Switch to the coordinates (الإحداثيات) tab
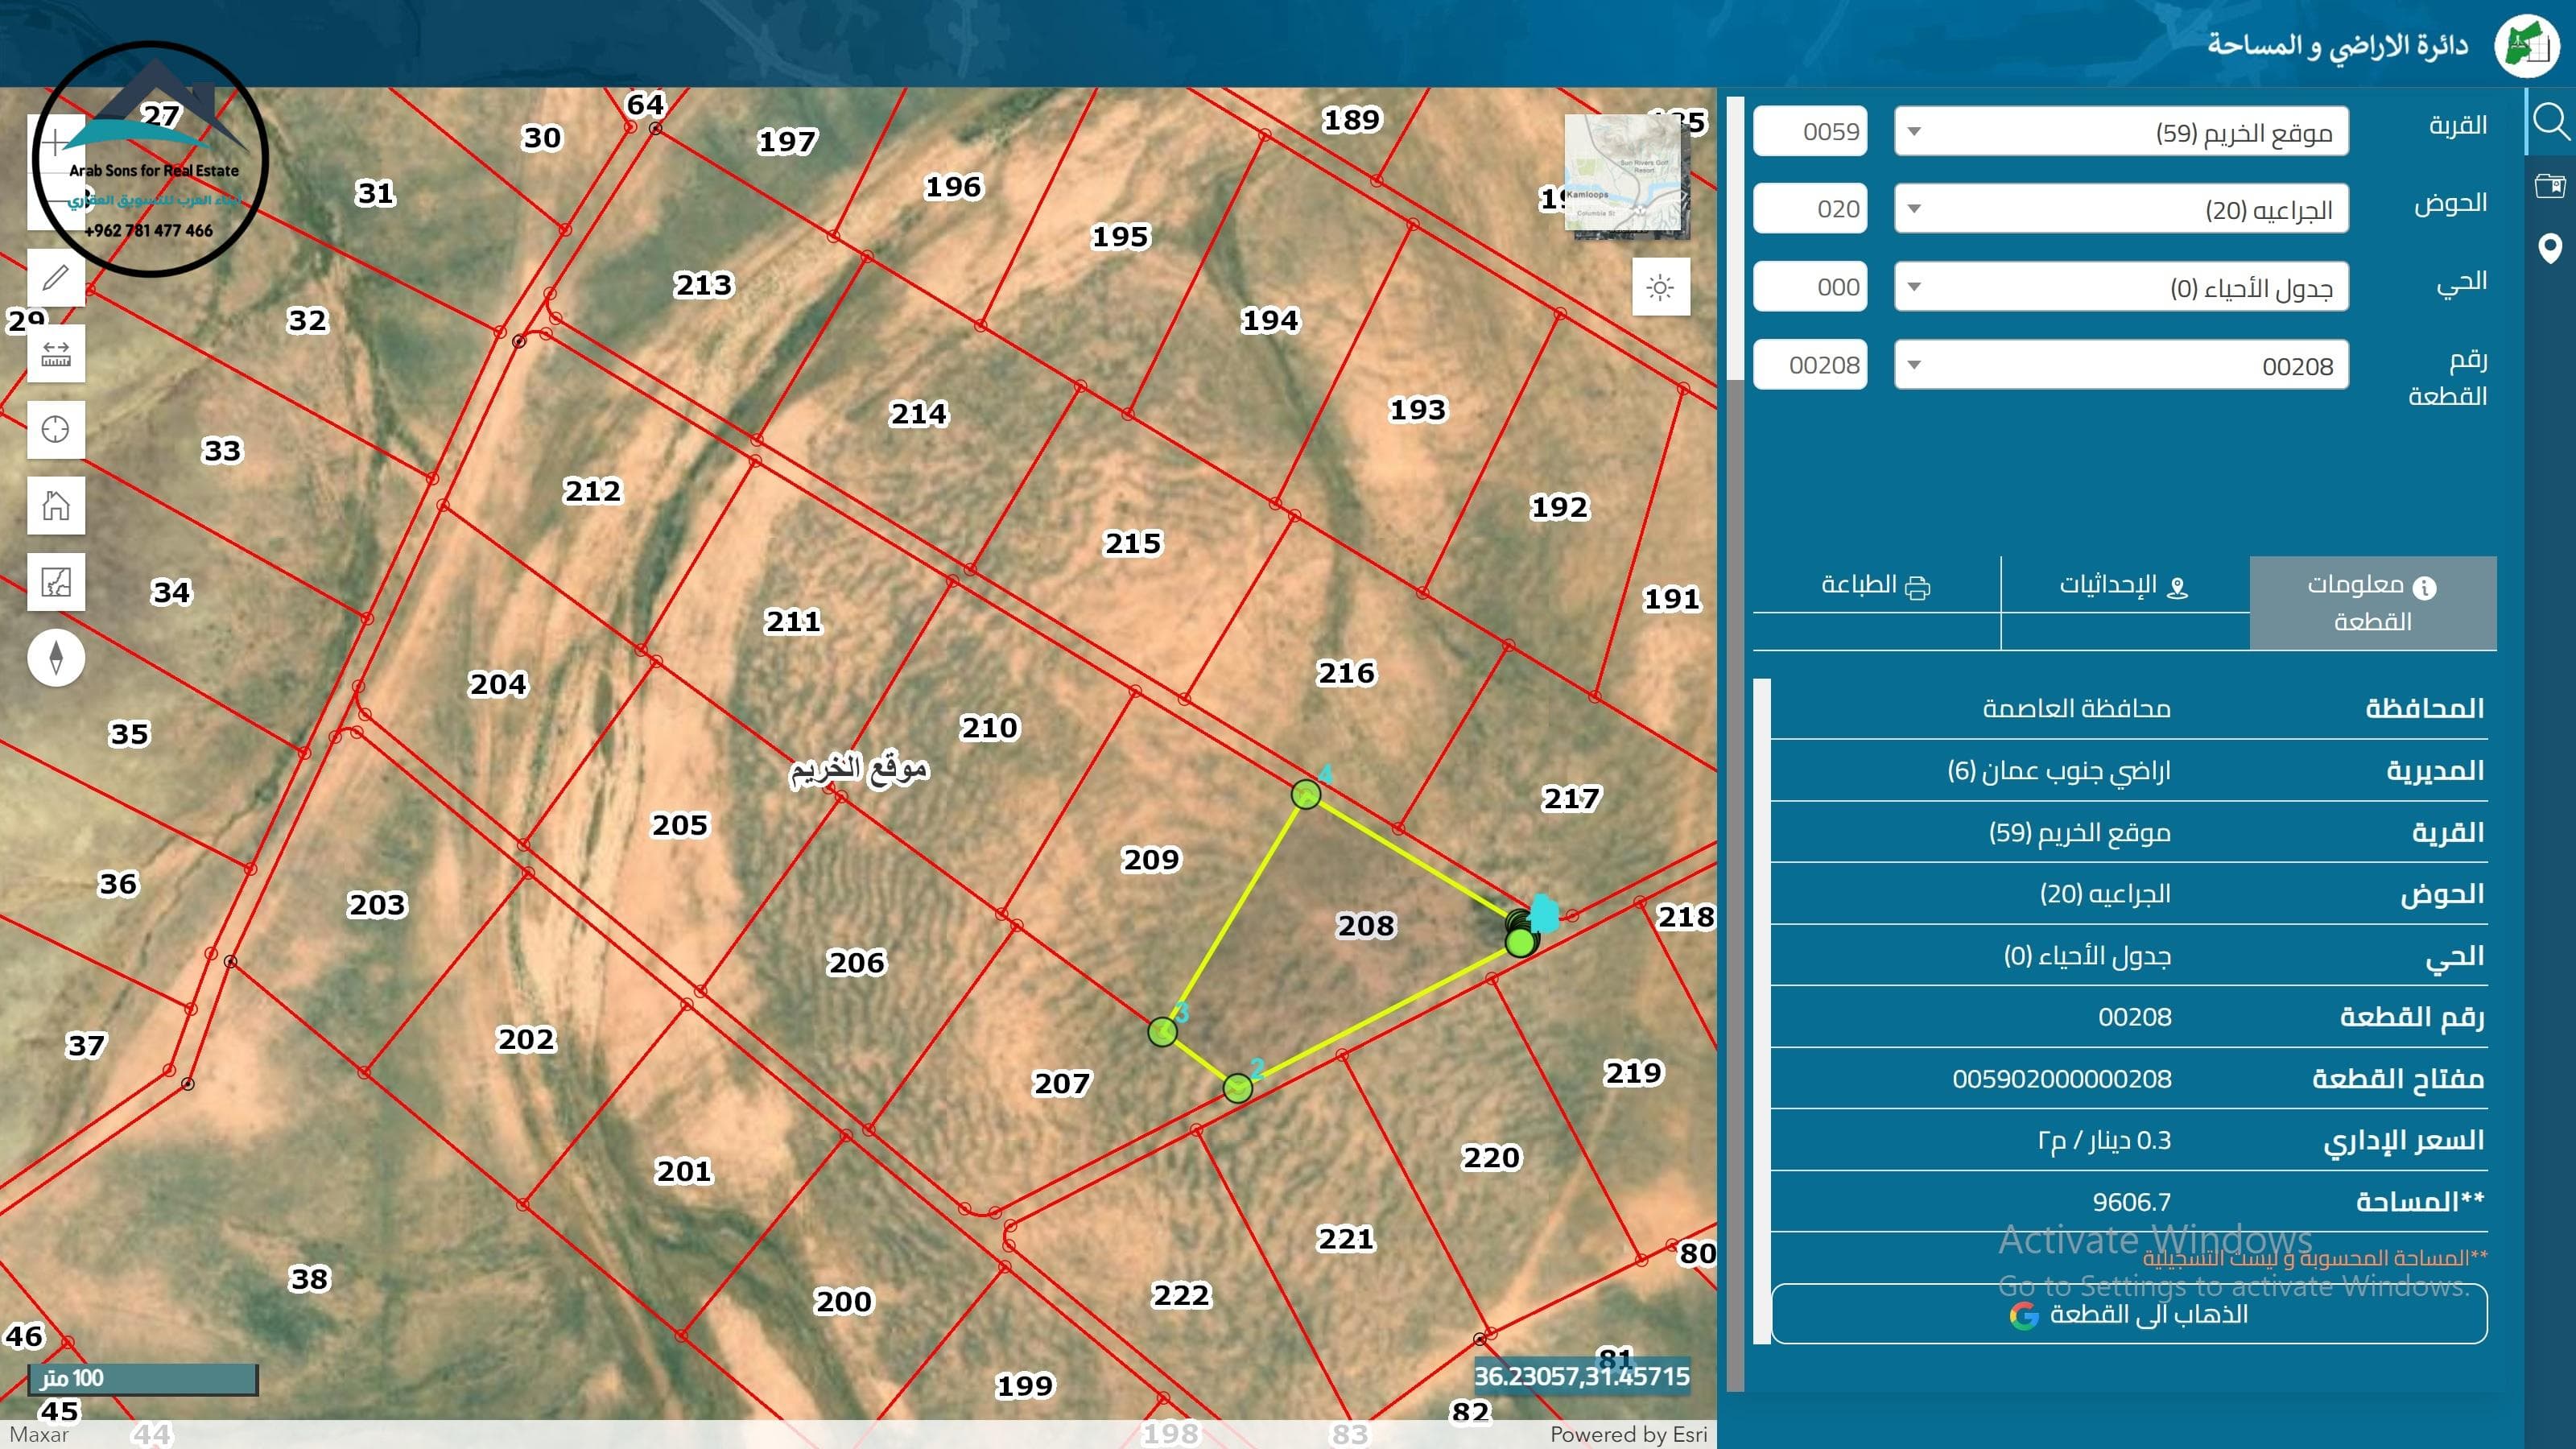The height and width of the screenshot is (1449, 2576). (x=2124, y=586)
